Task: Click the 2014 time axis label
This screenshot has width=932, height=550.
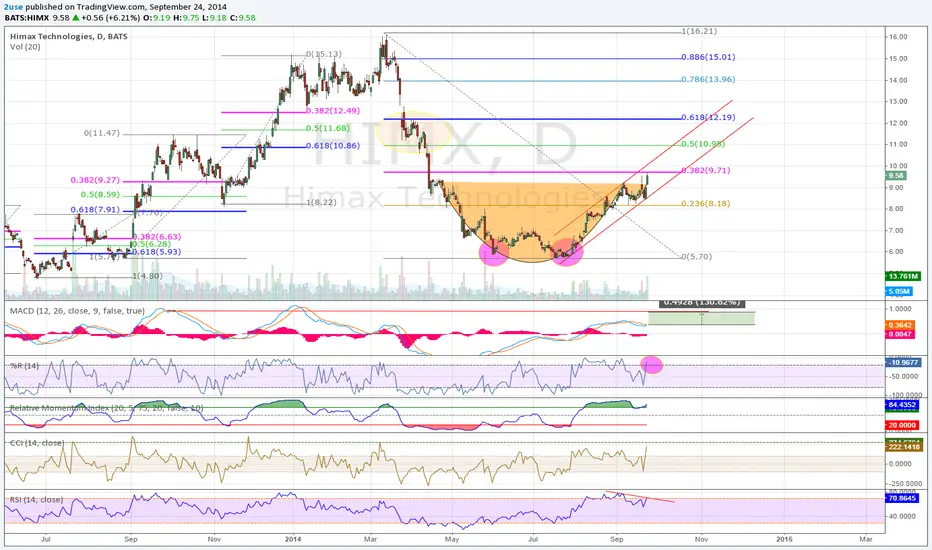Action: click(293, 539)
